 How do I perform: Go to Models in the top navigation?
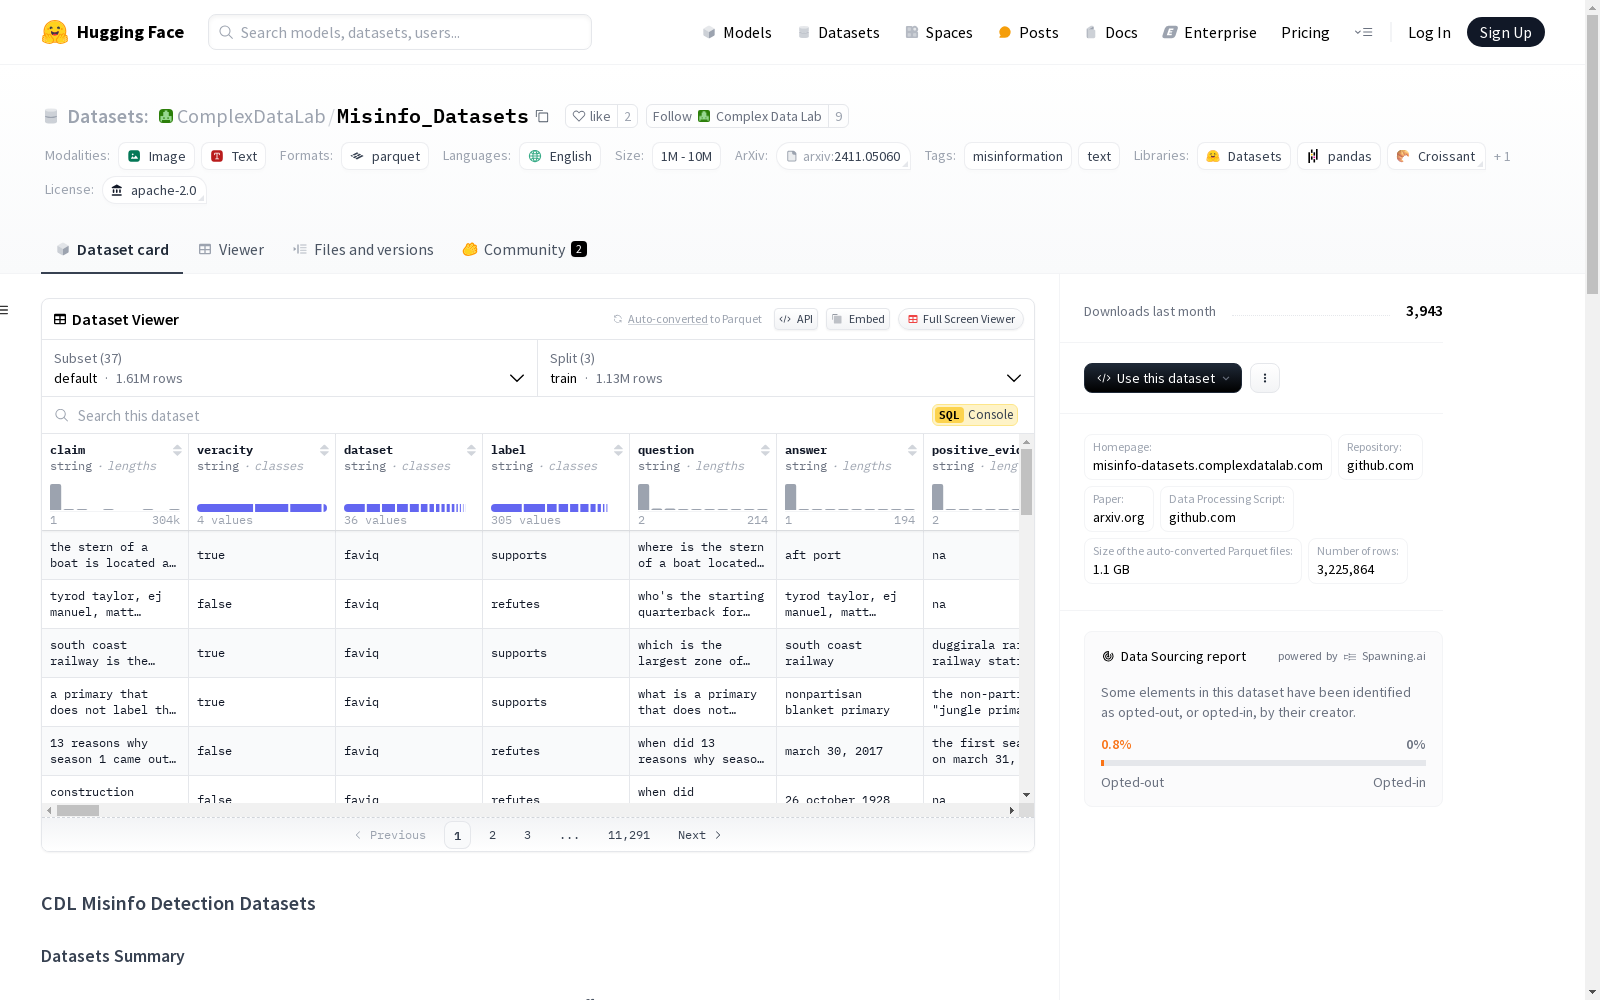pos(737,32)
